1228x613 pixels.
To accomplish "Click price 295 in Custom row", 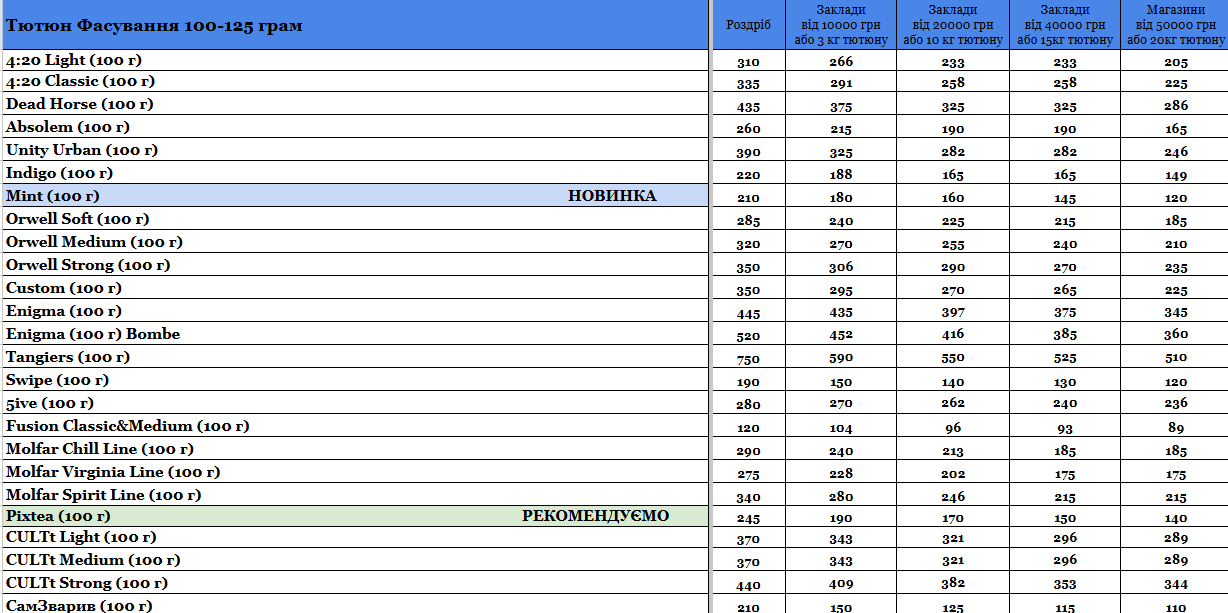I will (x=841, y=291).
